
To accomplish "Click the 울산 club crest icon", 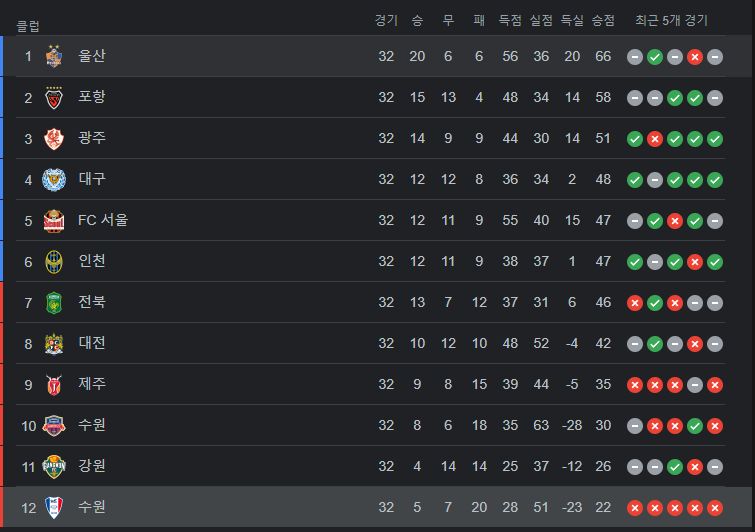I will (x=54, y=56).
